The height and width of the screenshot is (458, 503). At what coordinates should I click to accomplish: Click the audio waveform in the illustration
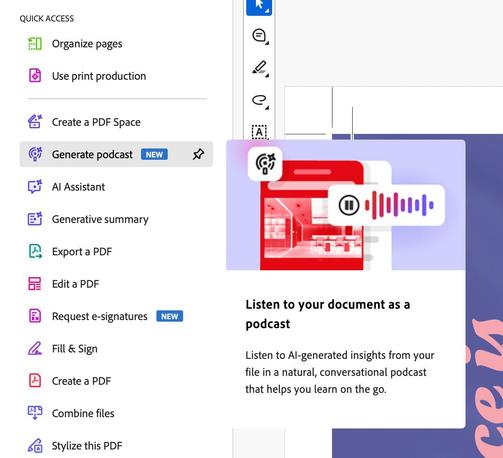coord(399,205)
